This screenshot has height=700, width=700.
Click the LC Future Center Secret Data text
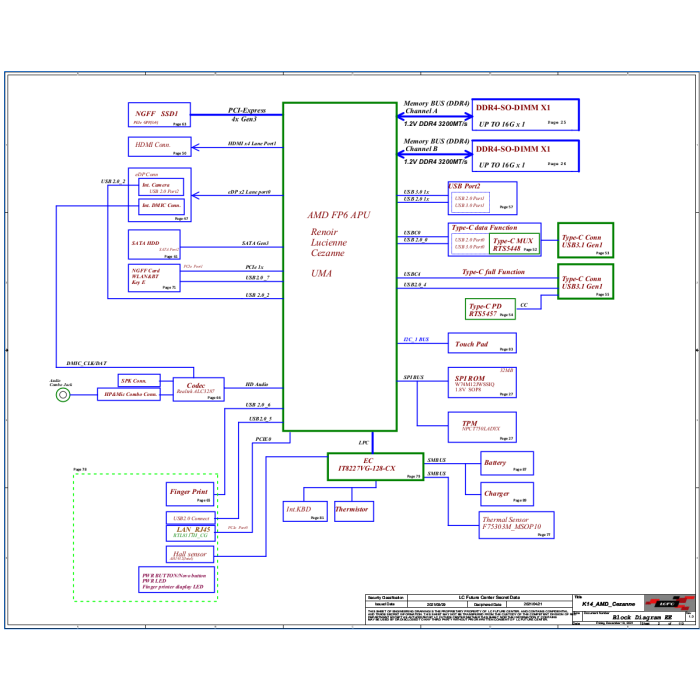click(489, 597)
